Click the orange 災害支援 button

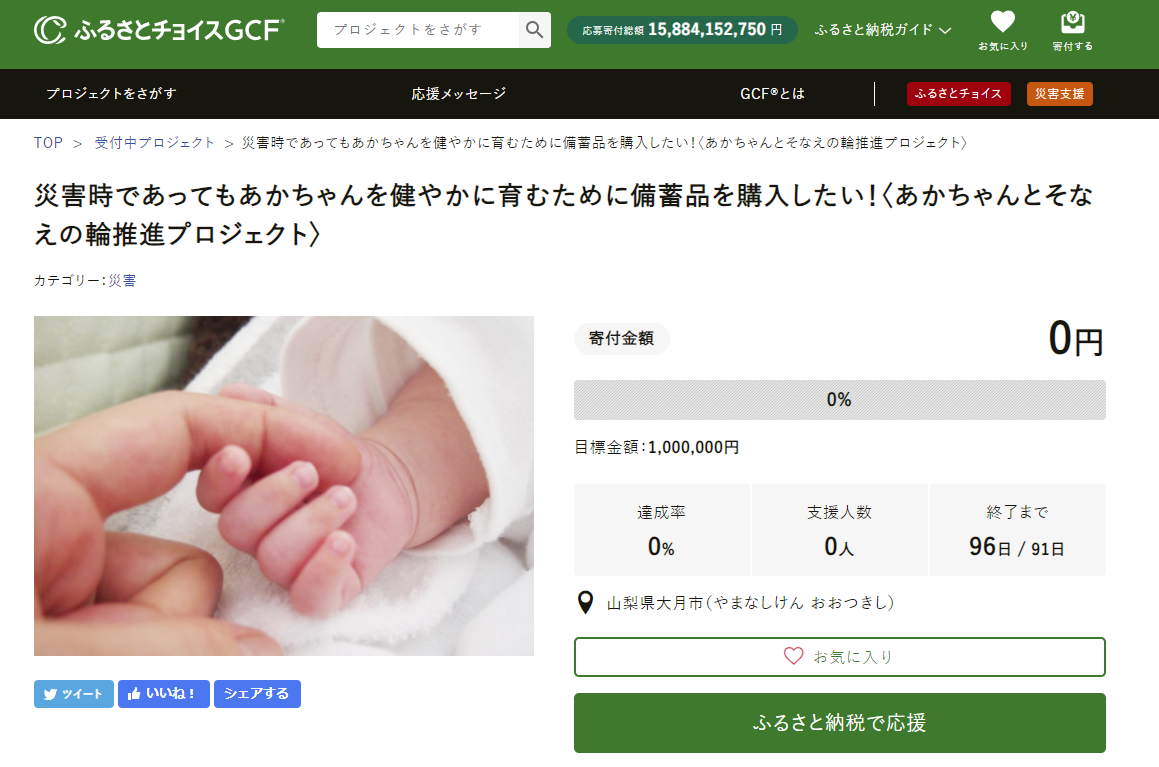click(x=1060, y=94)
